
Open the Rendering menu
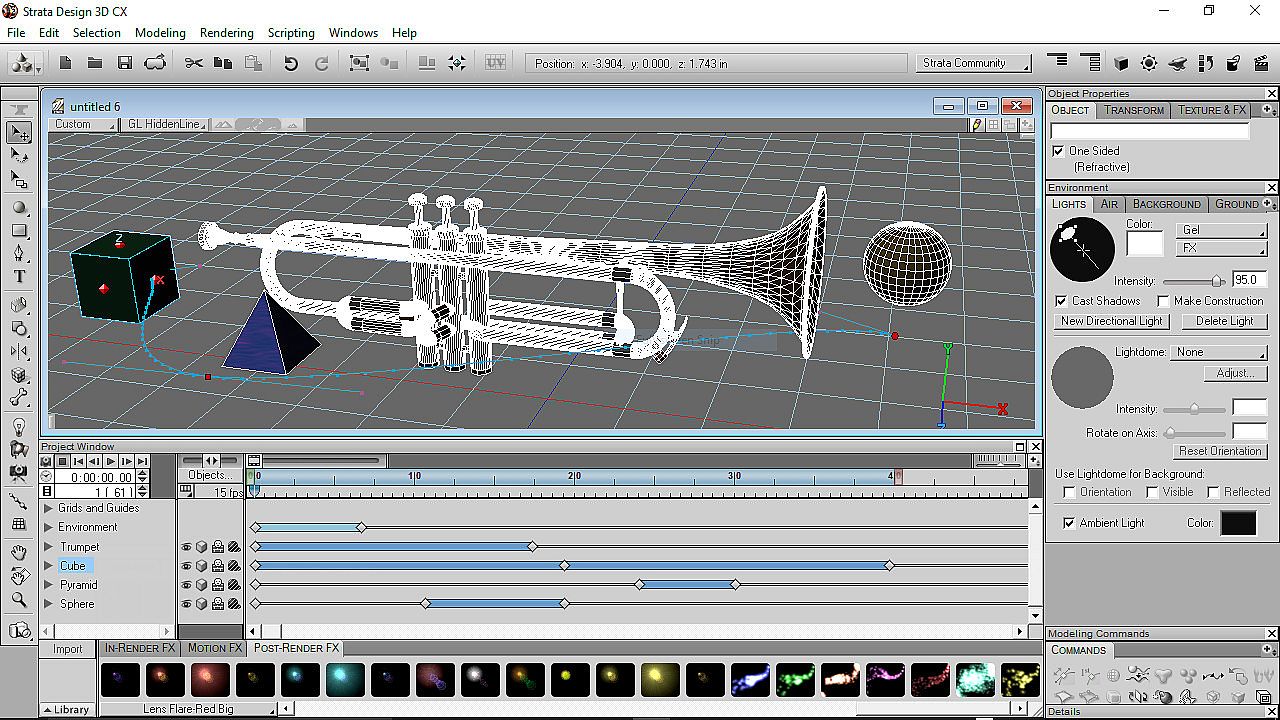[x=226, y=32]
